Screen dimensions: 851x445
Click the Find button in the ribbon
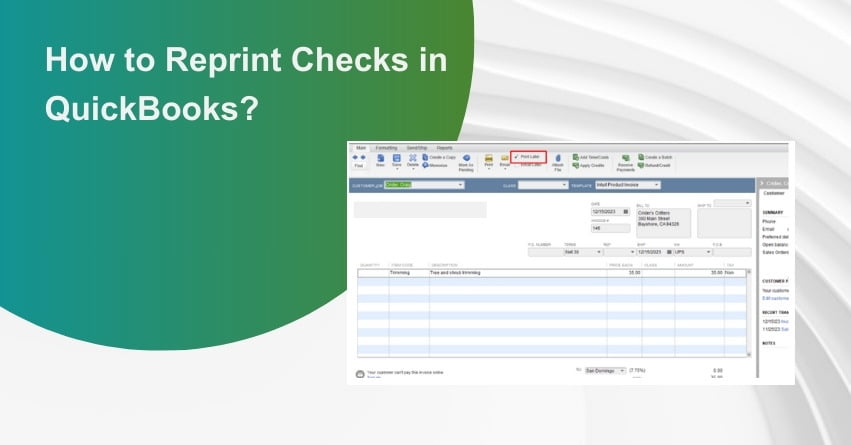pos(359,166)
